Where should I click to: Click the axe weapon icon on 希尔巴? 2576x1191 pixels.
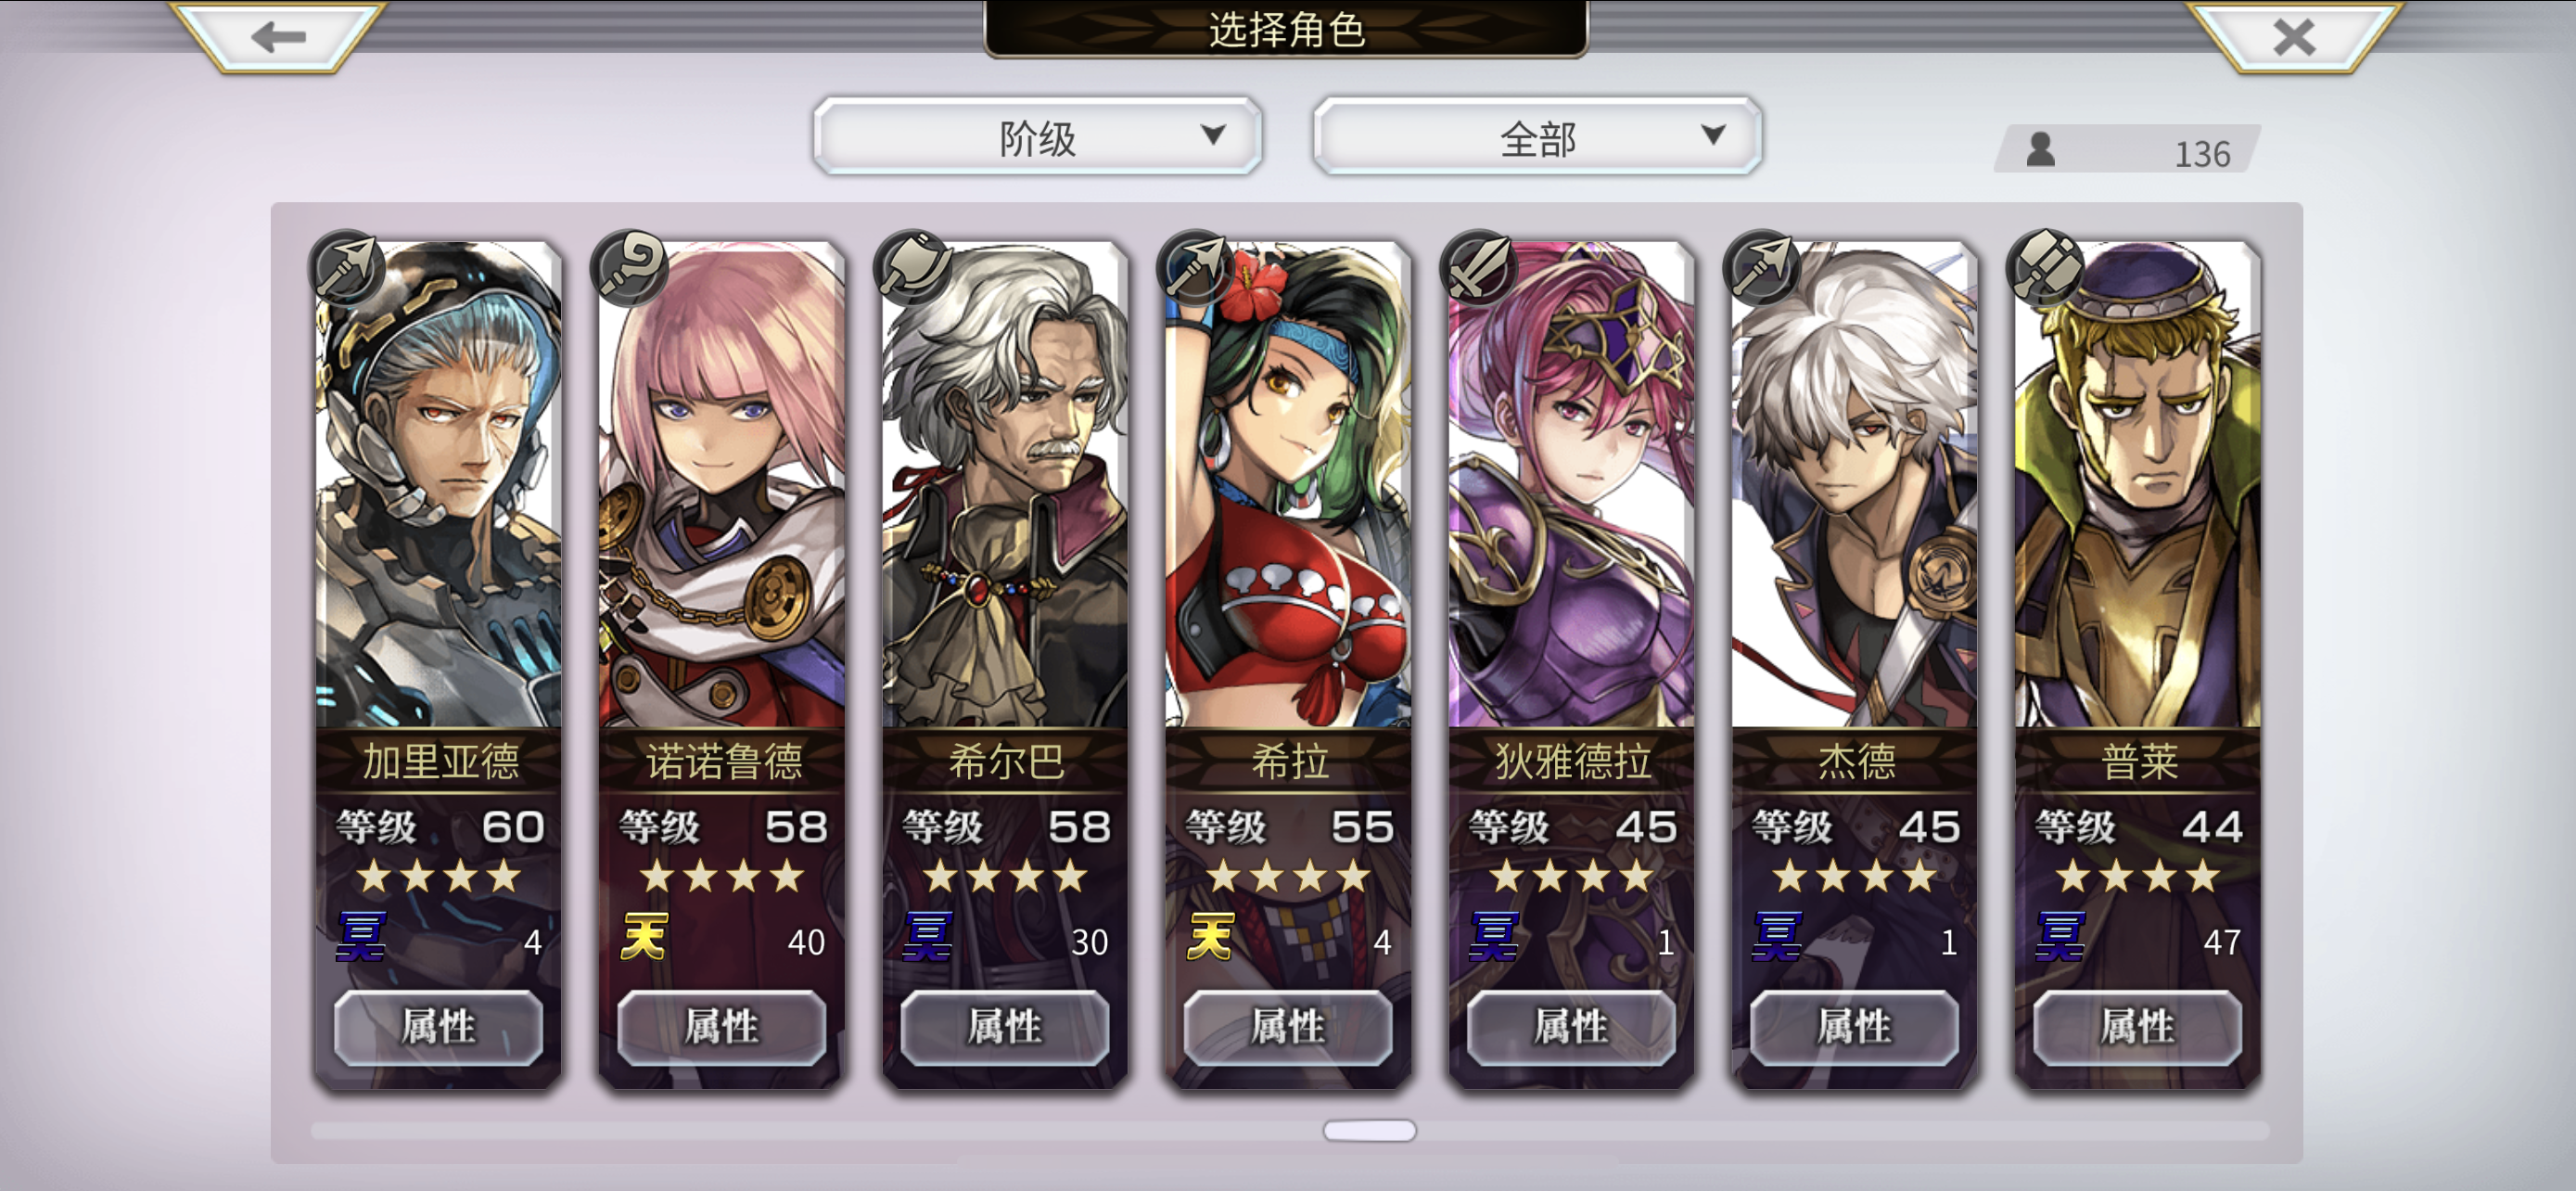(912, 267)
